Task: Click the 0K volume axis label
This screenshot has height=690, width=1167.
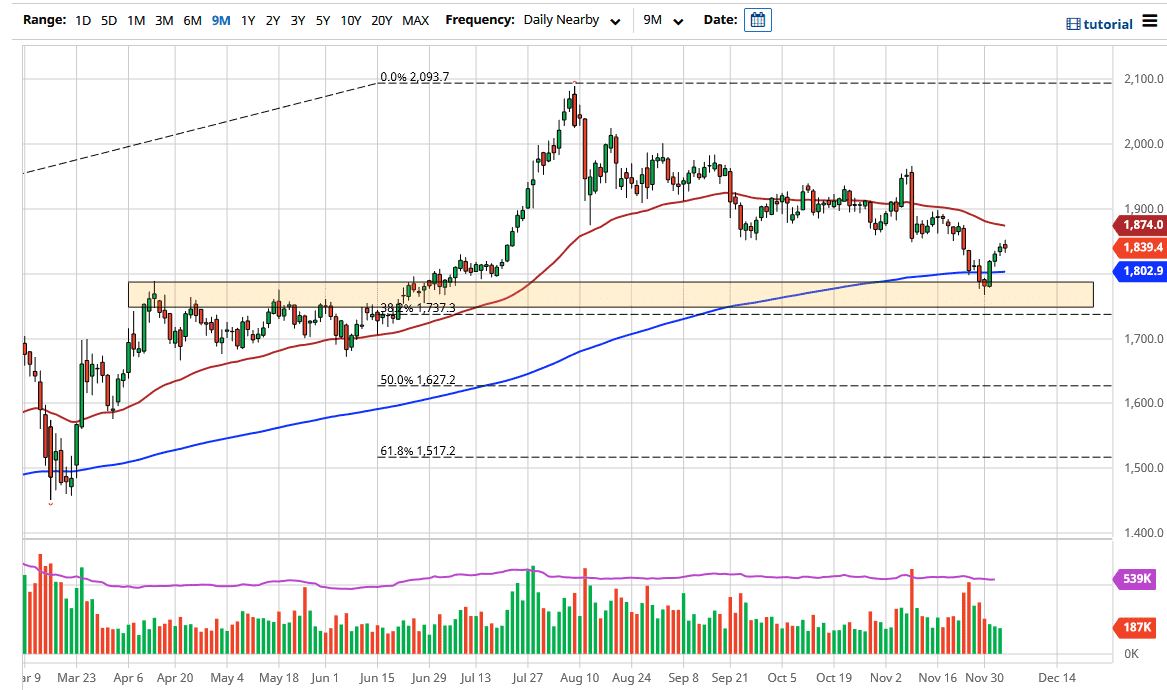Action: [1131, 654]
